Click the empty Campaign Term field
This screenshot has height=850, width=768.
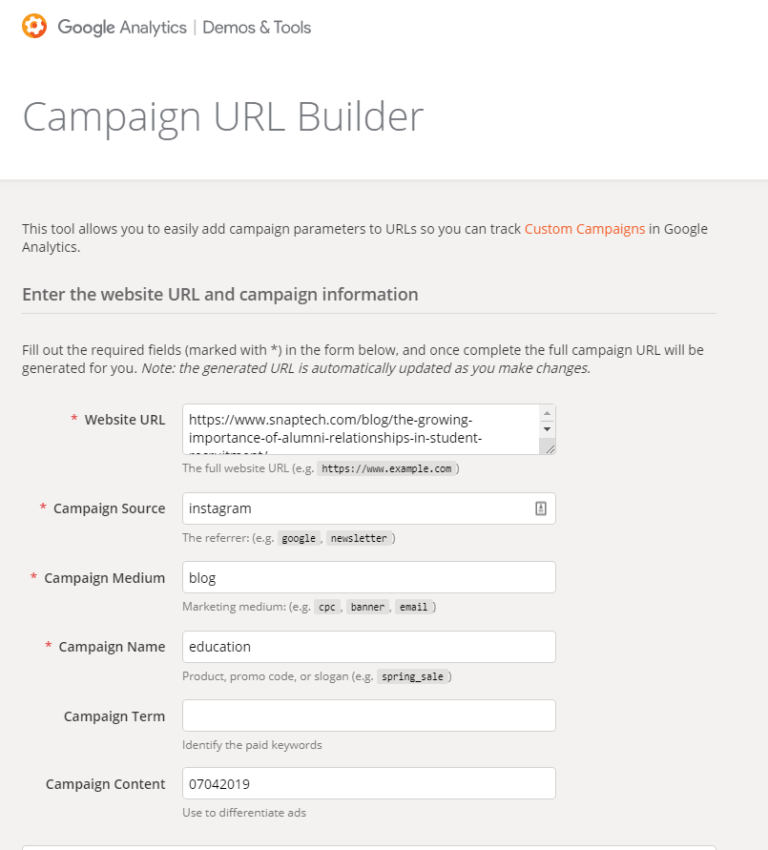click(x=368, y=715)
